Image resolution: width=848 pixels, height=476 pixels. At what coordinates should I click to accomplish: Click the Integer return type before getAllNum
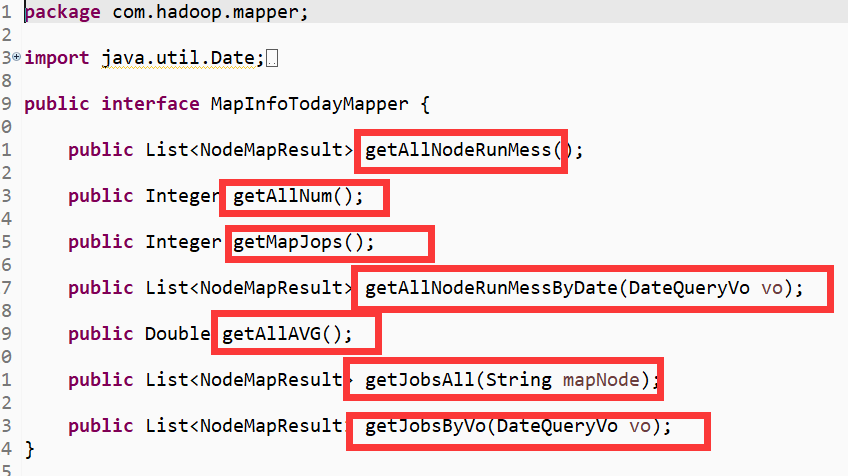point(182,196)
